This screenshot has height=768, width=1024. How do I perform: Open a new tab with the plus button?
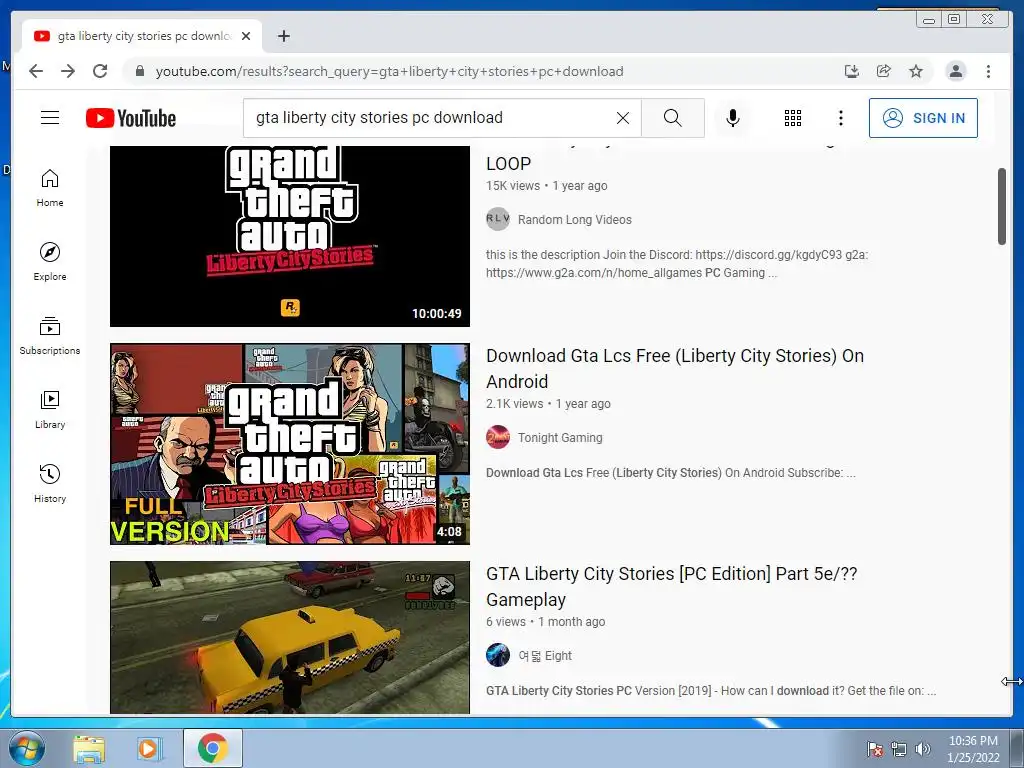[283, 36]
